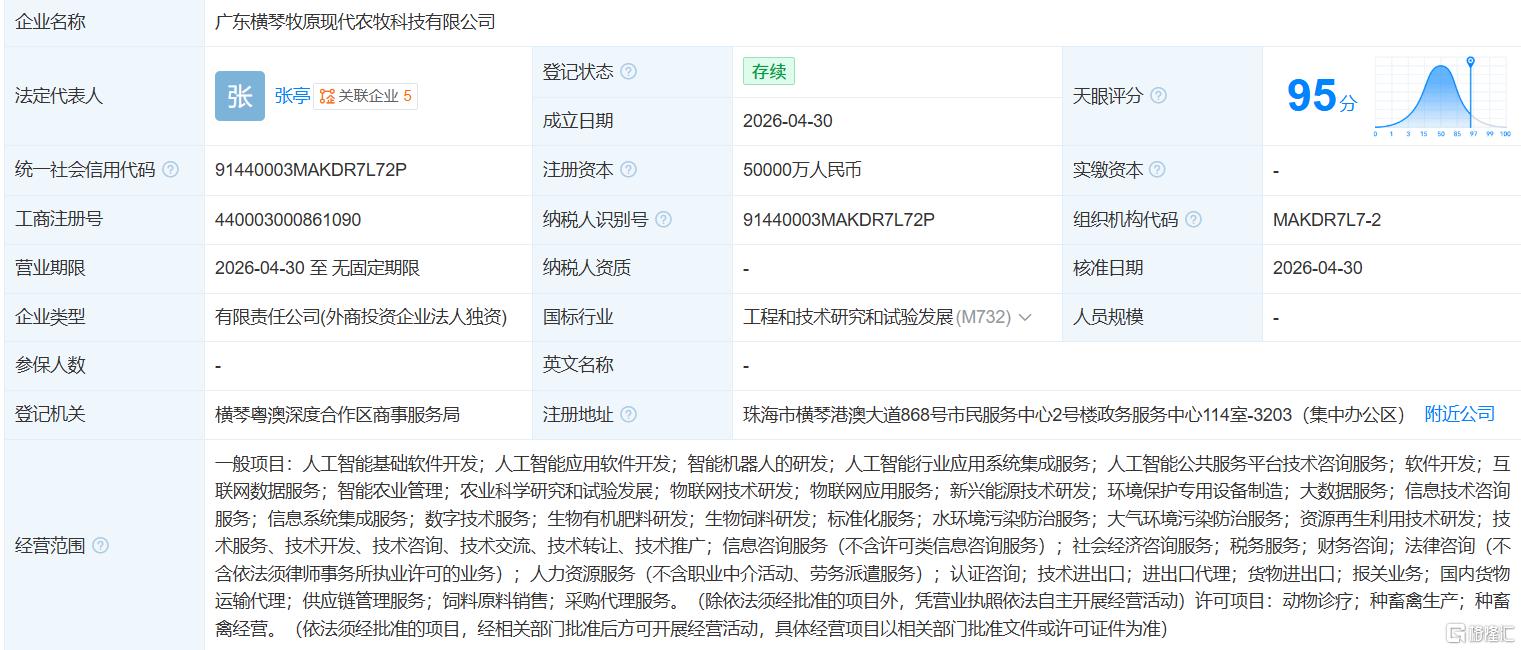The width and height of the screenshot is (1521, 650).
Task: Select registered address starting with 珠海市横琴港澳大道868号
Action: click(x=1075, y=414)
